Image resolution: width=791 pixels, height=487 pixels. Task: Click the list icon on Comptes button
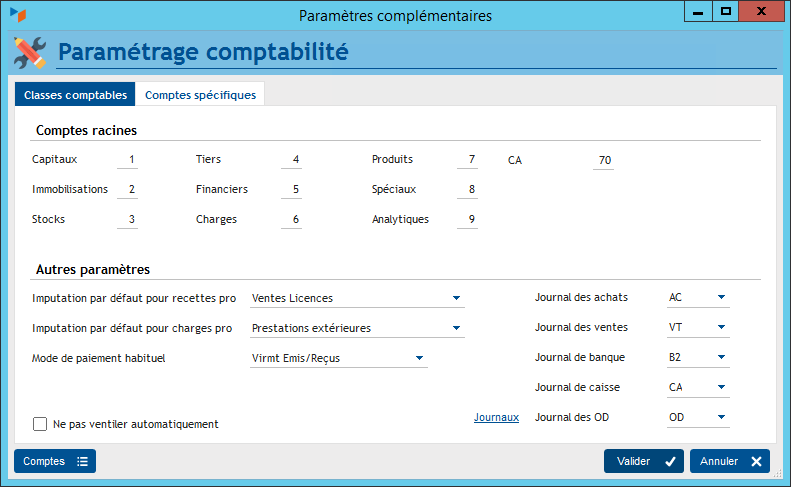pos(83,461)
